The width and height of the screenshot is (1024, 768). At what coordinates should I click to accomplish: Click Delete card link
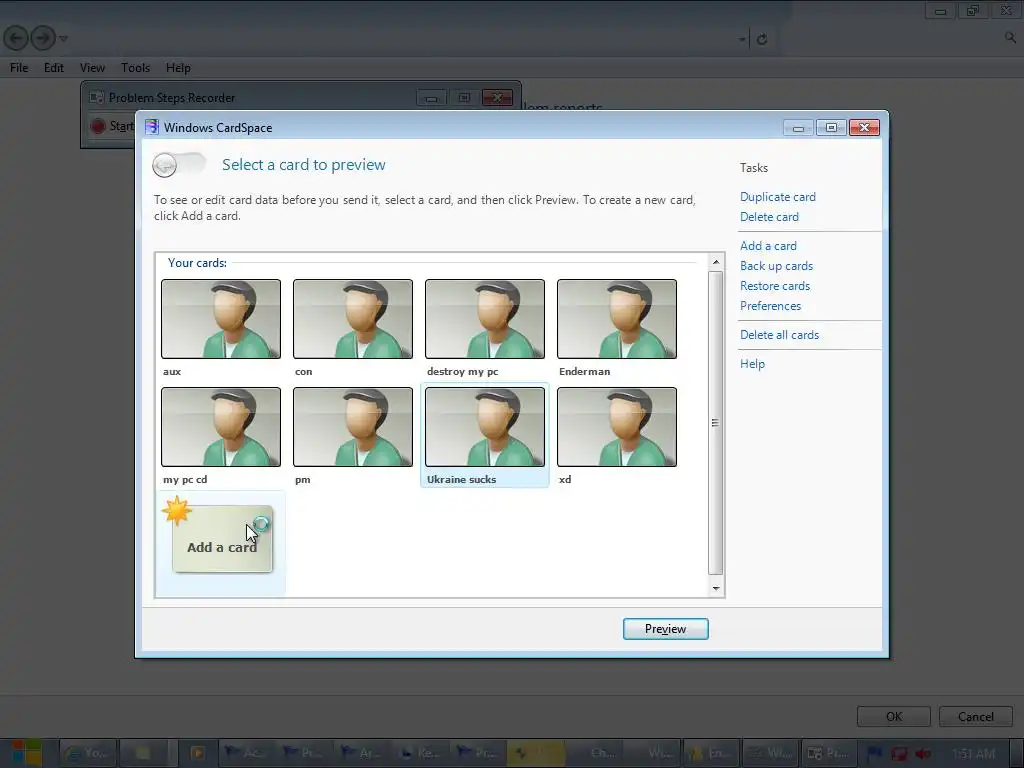[x=769, y=217]
